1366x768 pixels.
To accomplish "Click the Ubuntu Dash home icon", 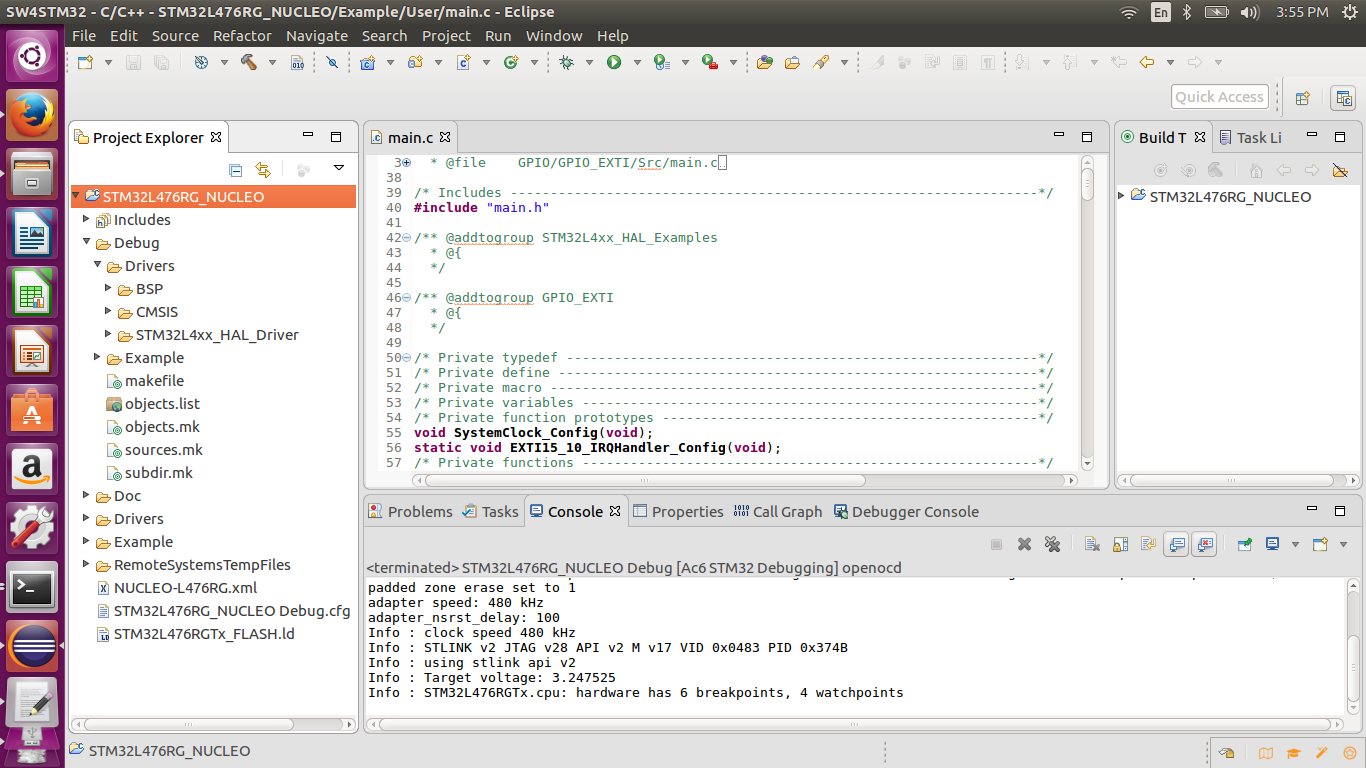I will click(32, 55).
